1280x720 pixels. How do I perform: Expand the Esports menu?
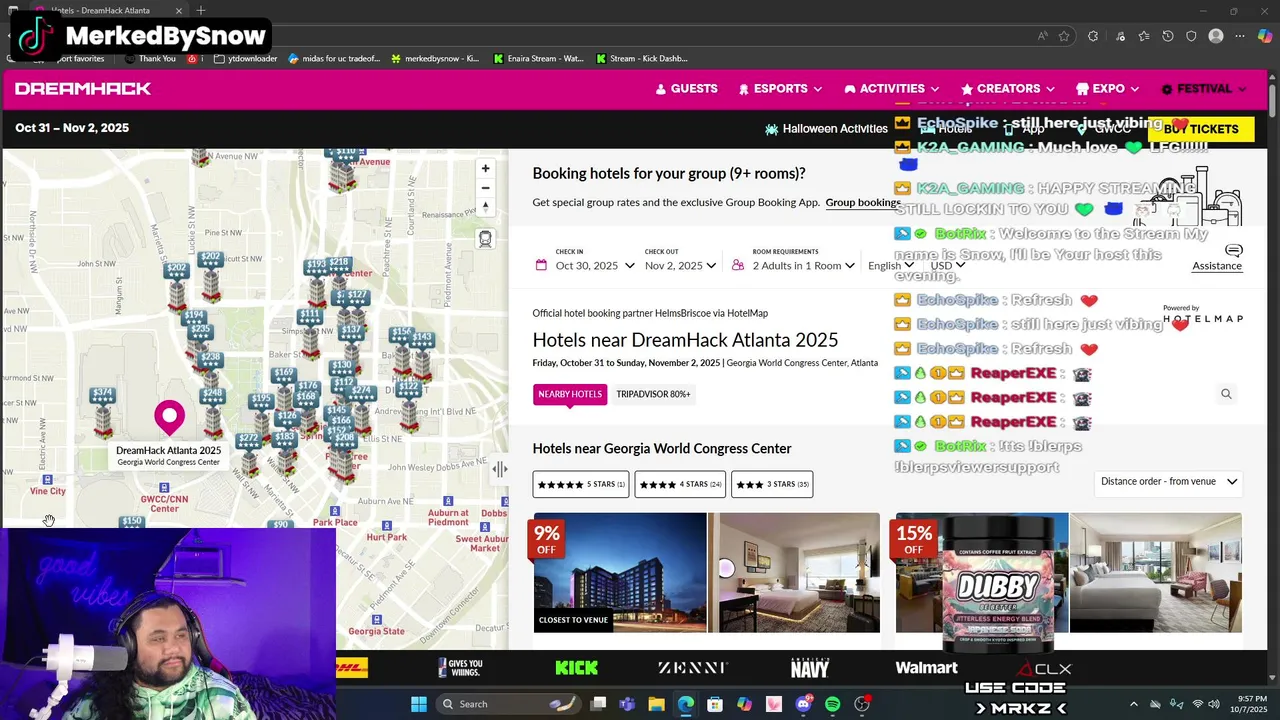pos(780,89)
